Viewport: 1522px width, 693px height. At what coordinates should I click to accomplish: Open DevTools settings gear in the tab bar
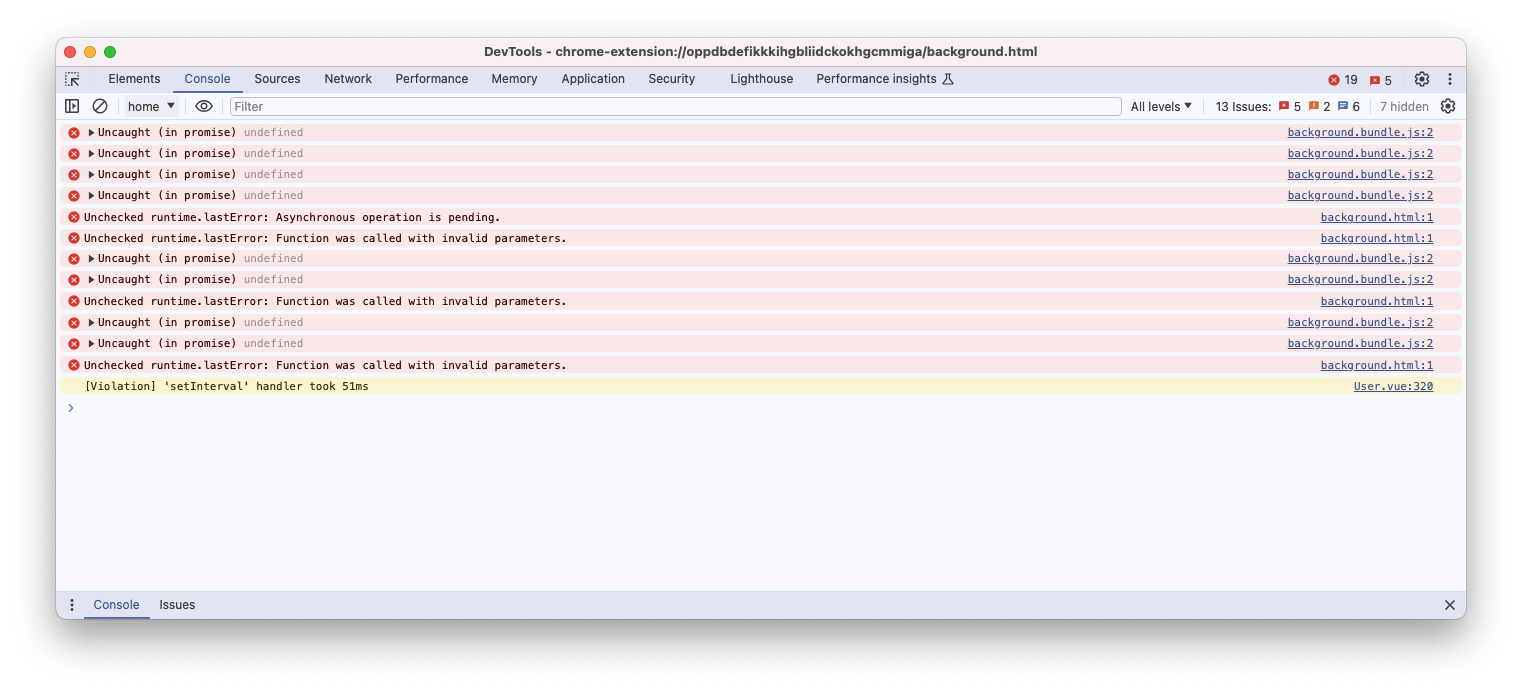[1421, 79]
